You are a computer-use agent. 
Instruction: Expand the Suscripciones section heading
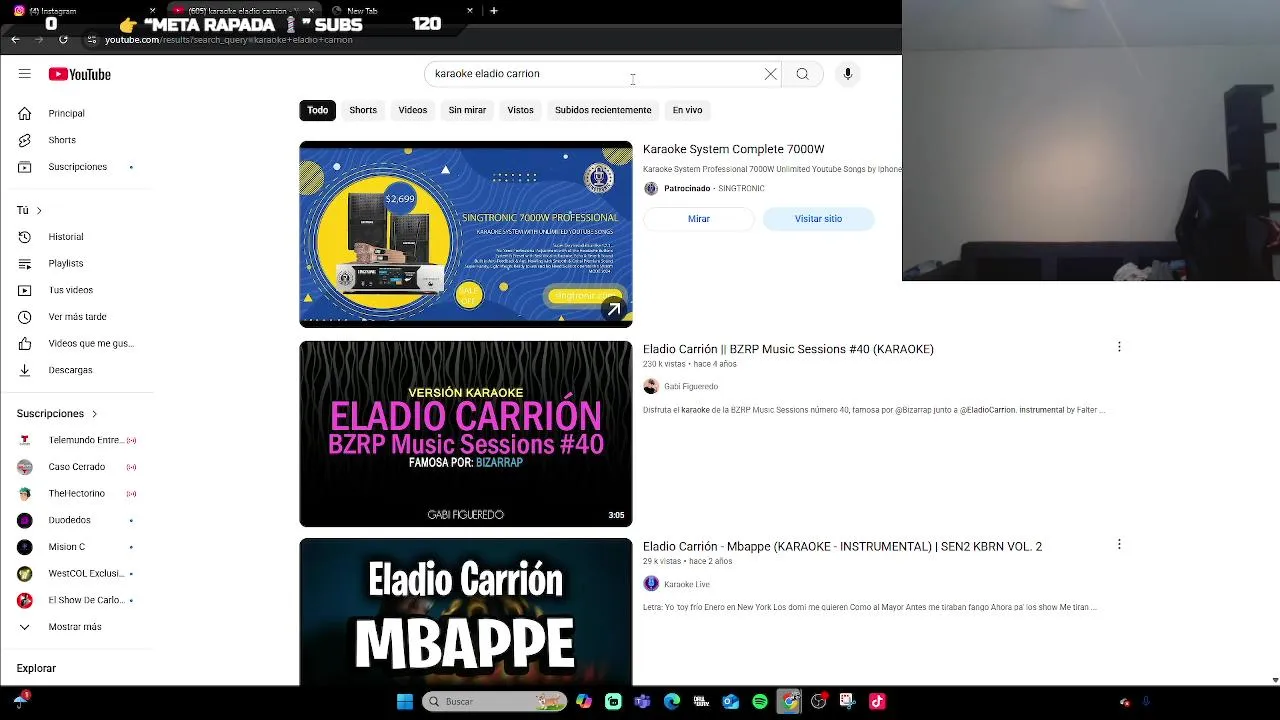(x=57, y=413)
